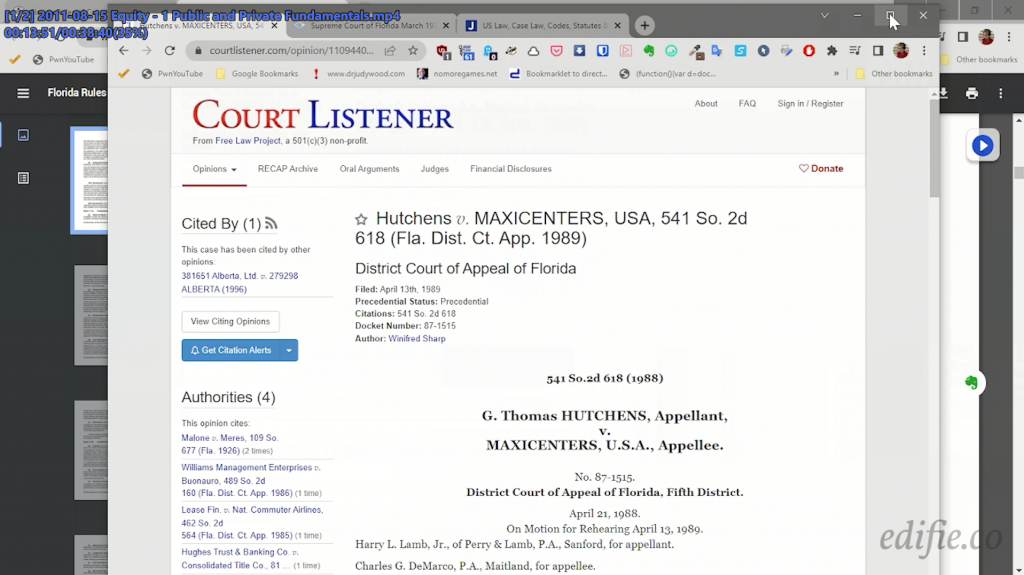This screenshot has width=1024, height=575.
Task: Close the Hutchens v. MAXICENTERS tab
Action: coord(274,26)
